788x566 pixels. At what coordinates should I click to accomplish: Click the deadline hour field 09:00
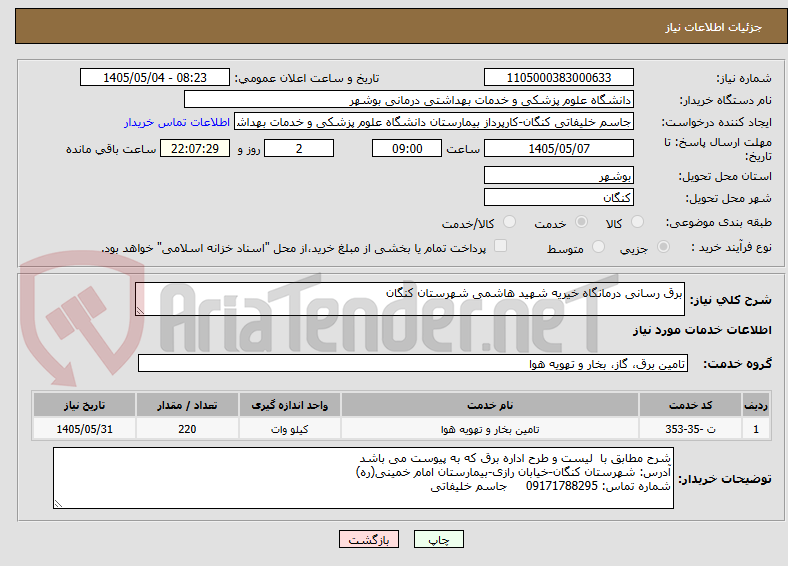pyautogui.click(x=407, y=148)
